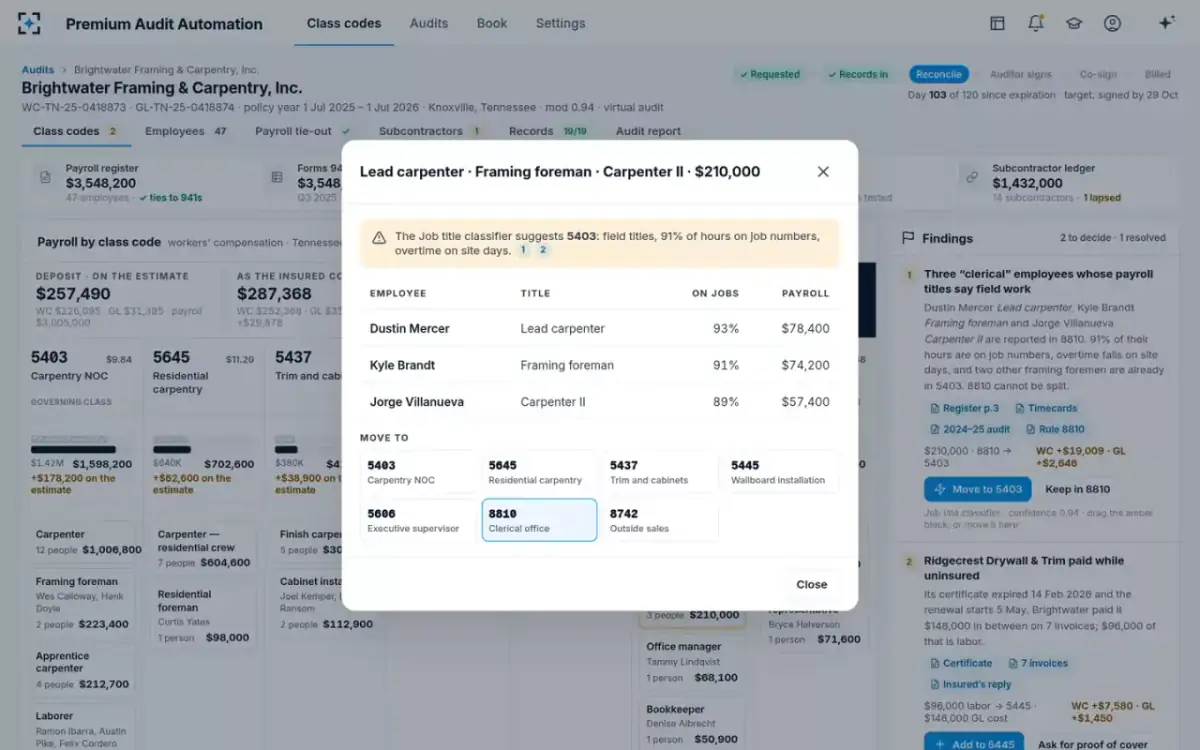Click the Auditor signs status step
This screenshot has height=750, width=1200.
click(1020, 74)
